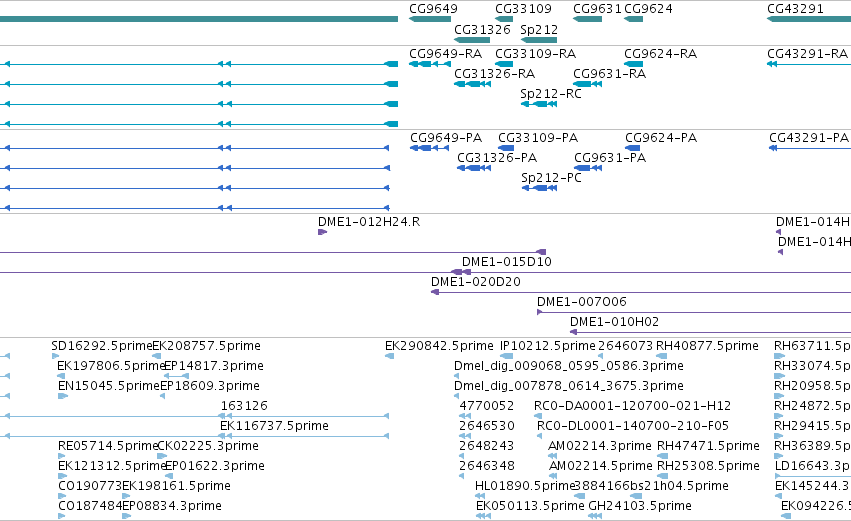Select EST RH40877.5prime
The width and height of the screenshot is (851, 521).
(707, 346)
